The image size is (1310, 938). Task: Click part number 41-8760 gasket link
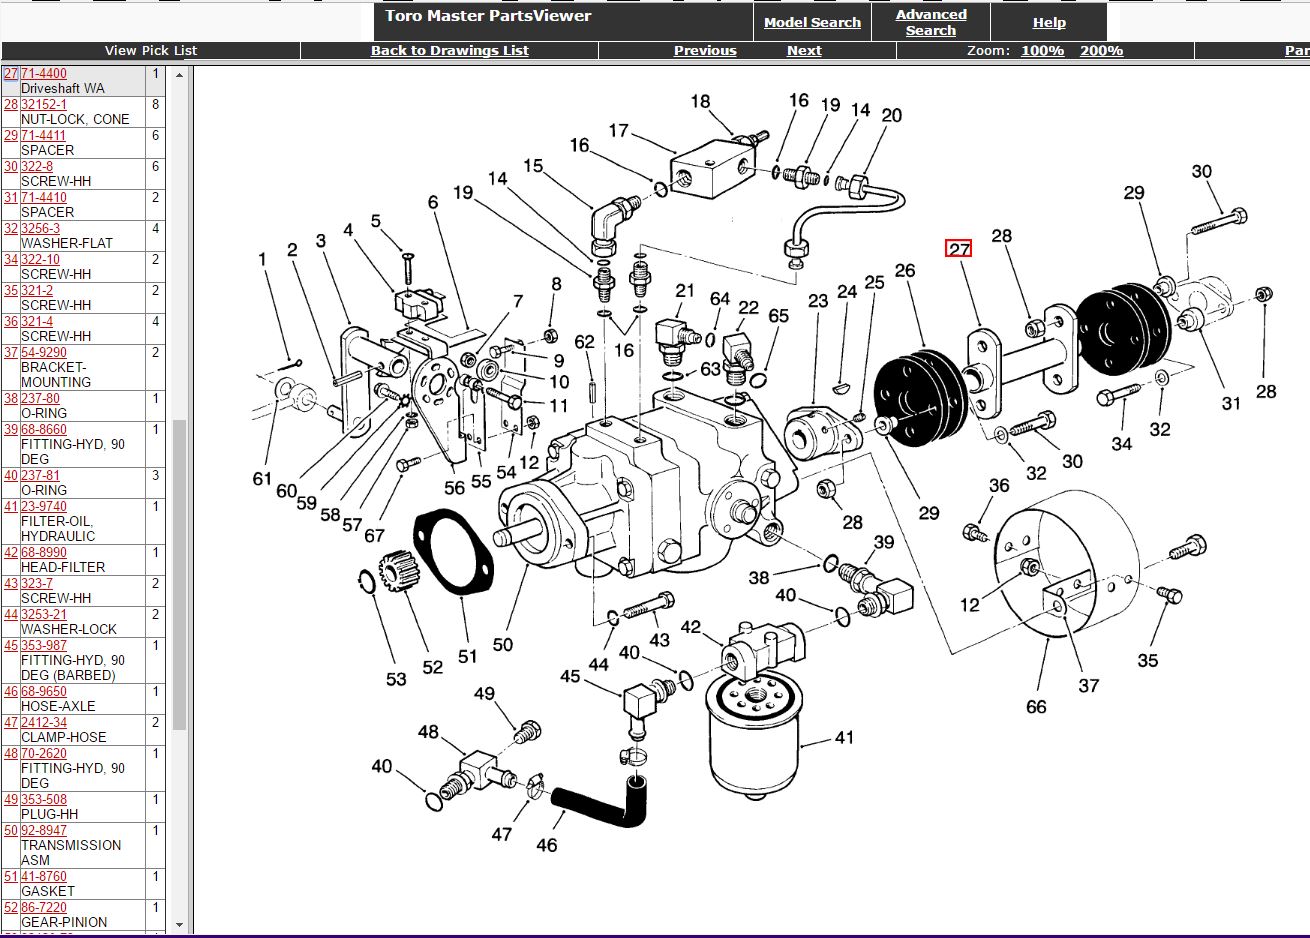coord(44,876)
